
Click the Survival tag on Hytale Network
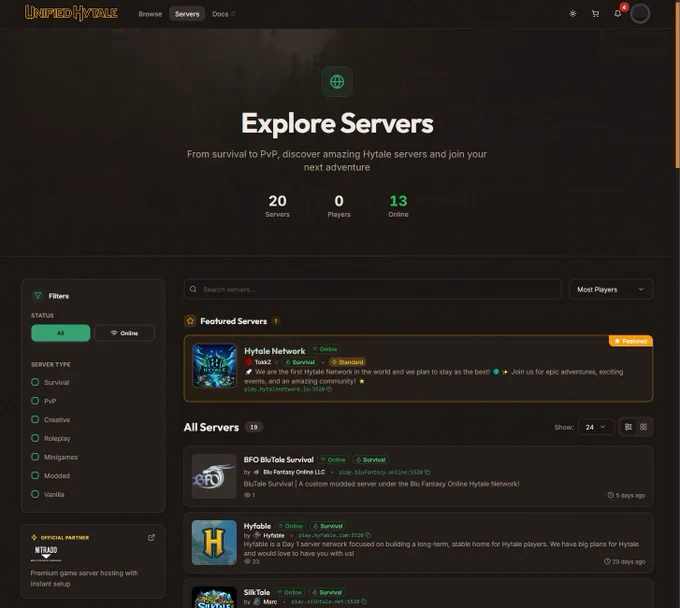pyautogui.click(x=300, y=362)
